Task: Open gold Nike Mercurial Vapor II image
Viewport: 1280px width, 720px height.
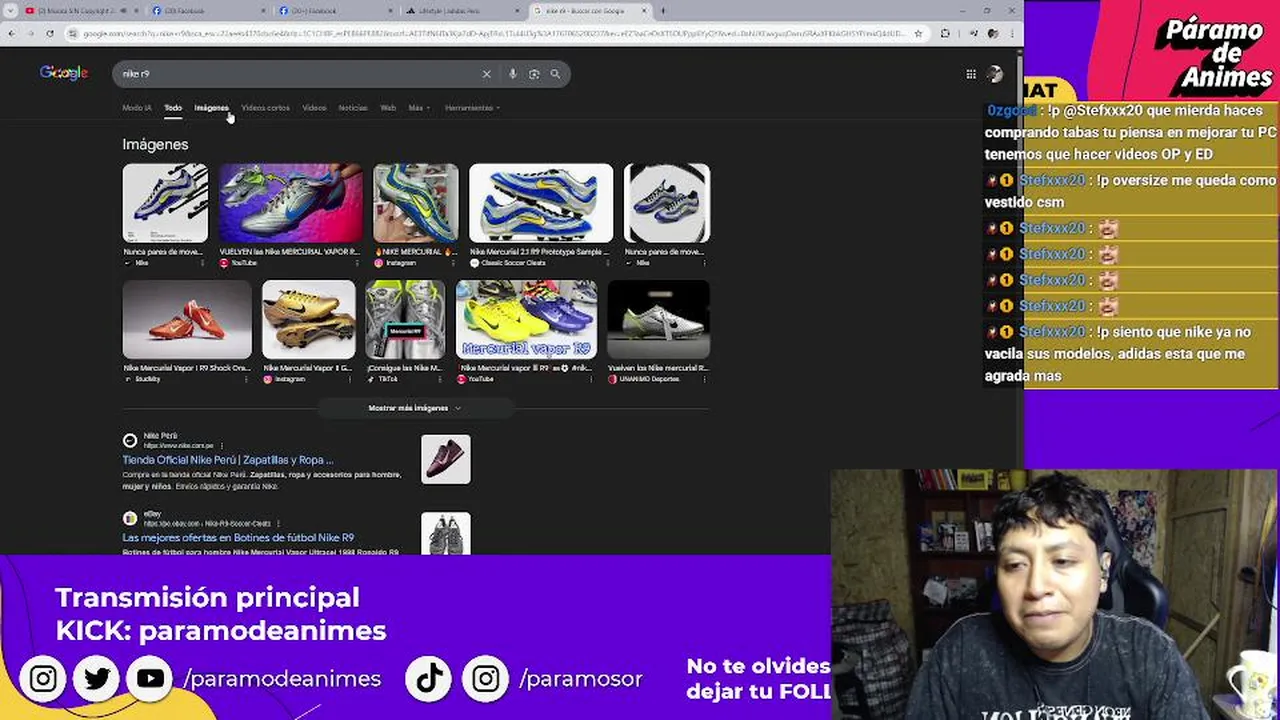Action: [x=309, y=319]
